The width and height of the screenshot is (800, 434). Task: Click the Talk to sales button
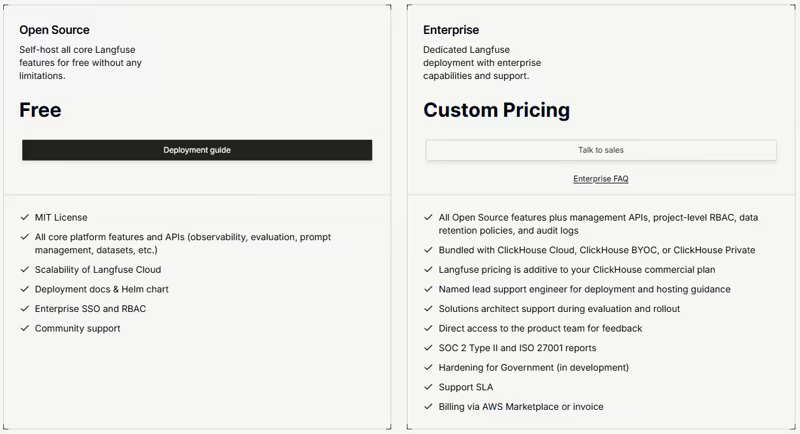click(601, 150)
